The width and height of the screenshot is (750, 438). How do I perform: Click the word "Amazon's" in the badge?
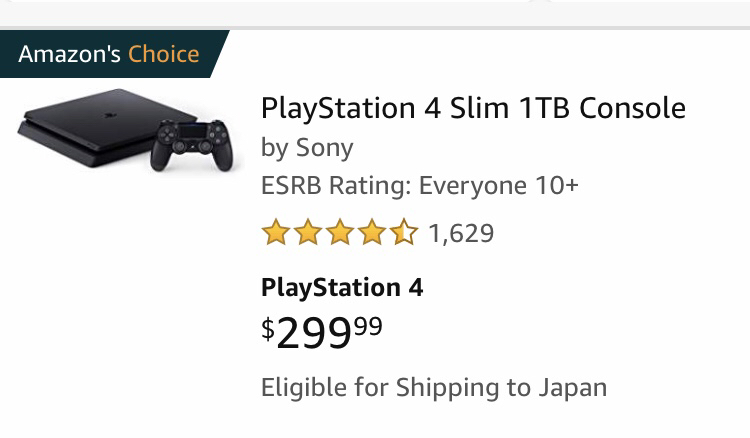(x=69, y=54)
